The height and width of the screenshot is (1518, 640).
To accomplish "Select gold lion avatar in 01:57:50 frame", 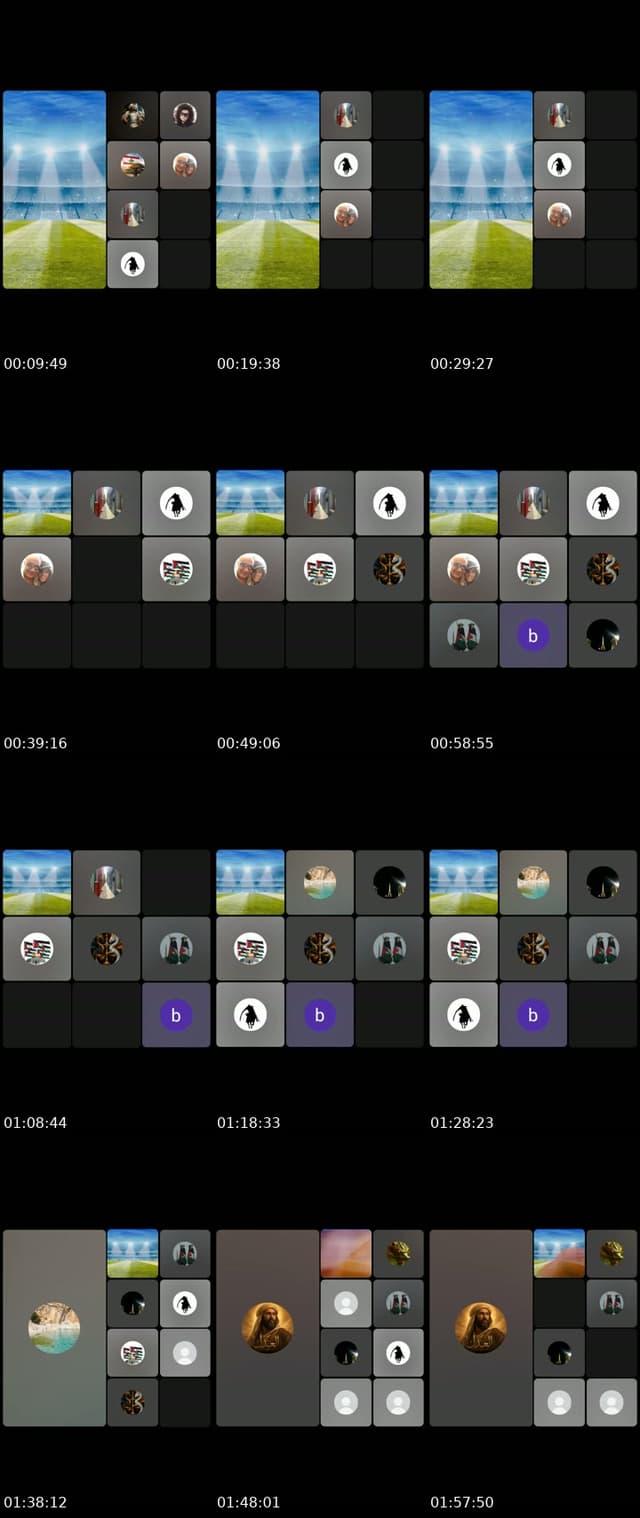I will (611, 1253).
